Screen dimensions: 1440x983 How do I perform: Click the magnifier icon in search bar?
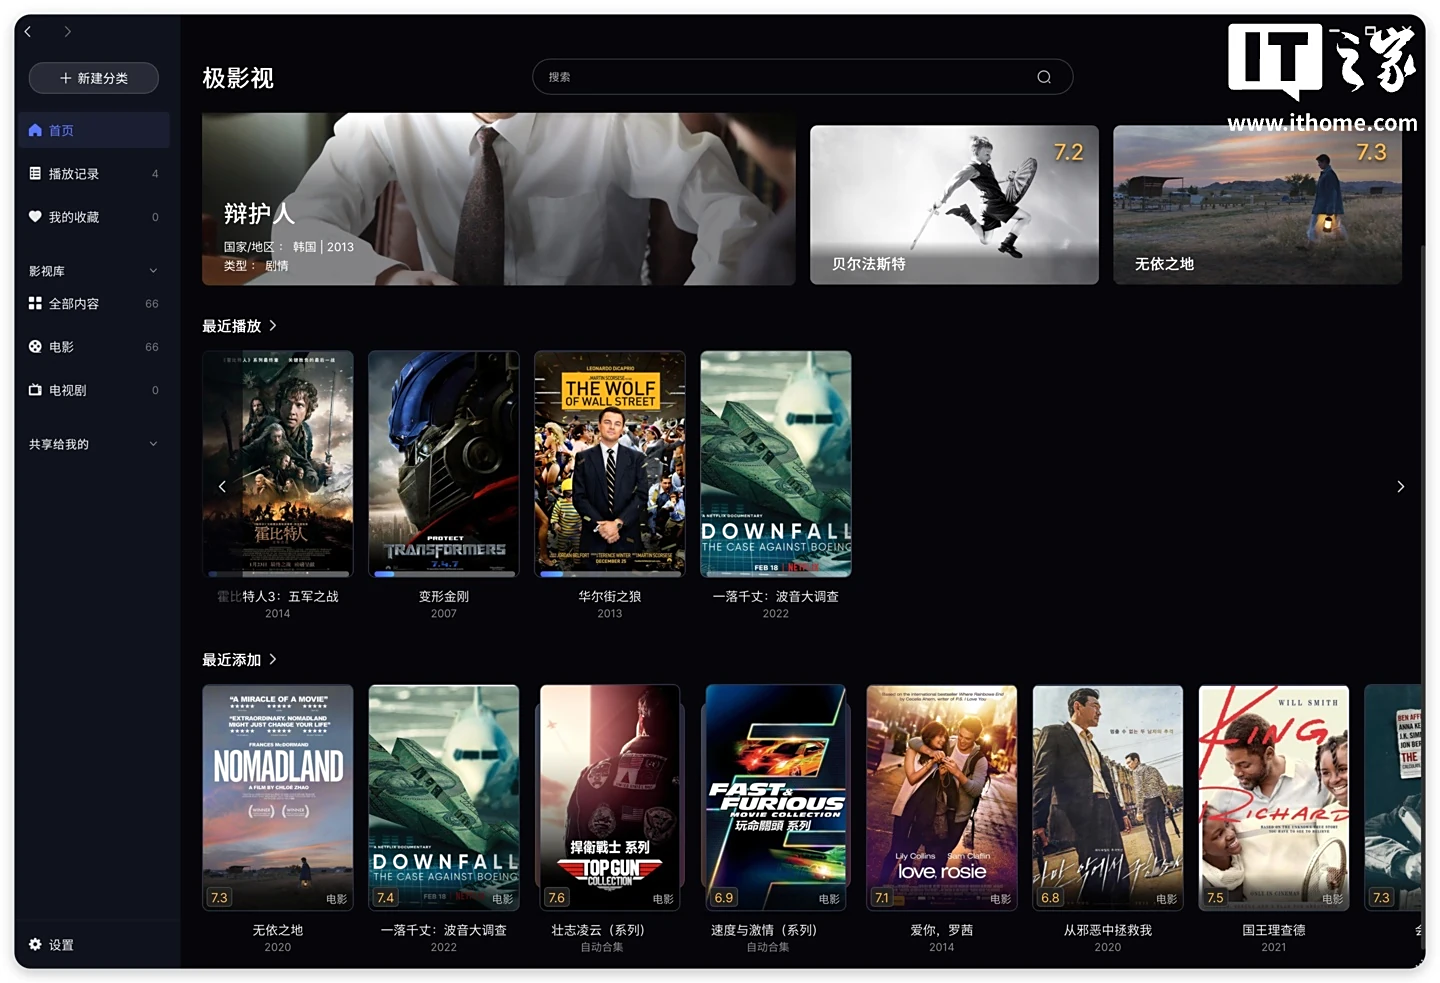click(x=1044, y=77)
